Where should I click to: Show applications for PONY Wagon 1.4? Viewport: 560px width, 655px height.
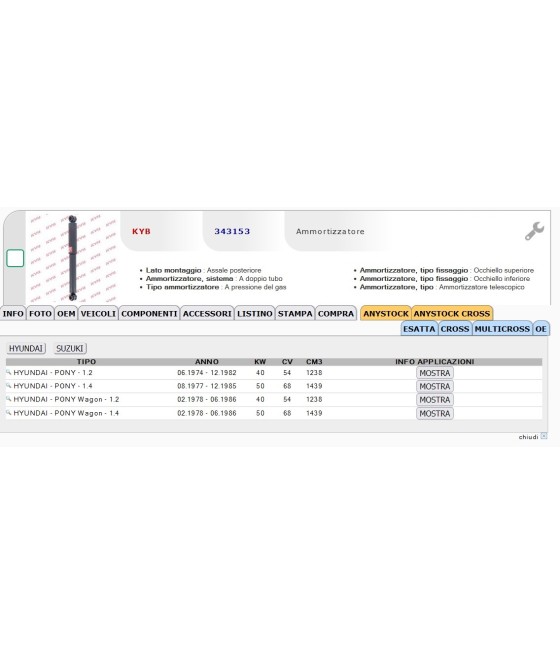click(x=435, y=414)
